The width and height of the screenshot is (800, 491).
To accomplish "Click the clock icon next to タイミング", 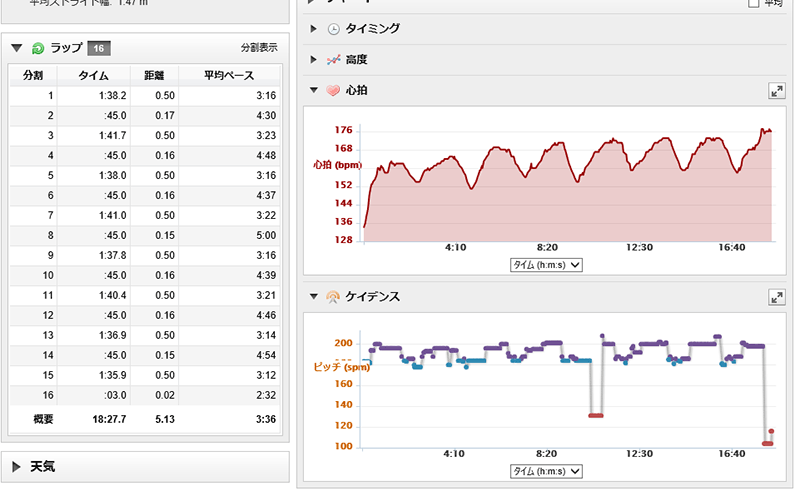I will (x=334, y=29).
